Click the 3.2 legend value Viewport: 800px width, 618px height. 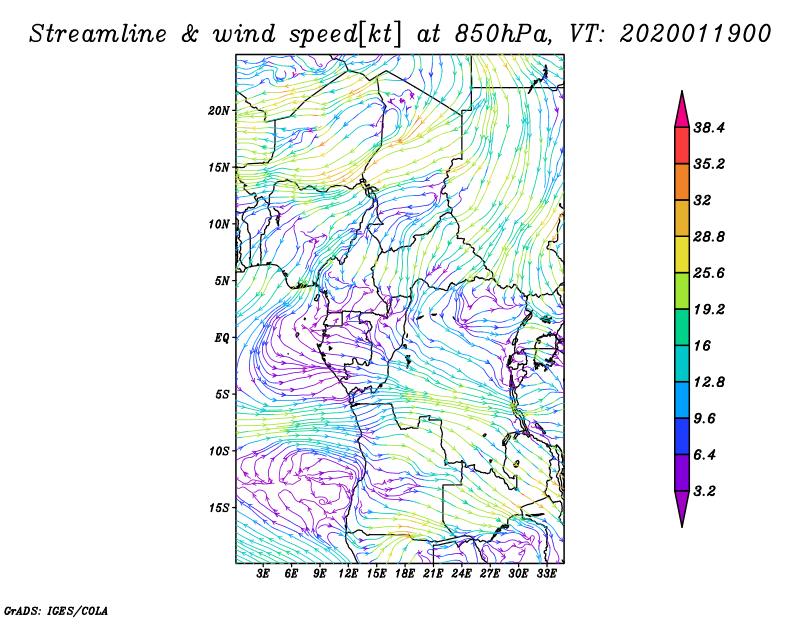point(705,491)
